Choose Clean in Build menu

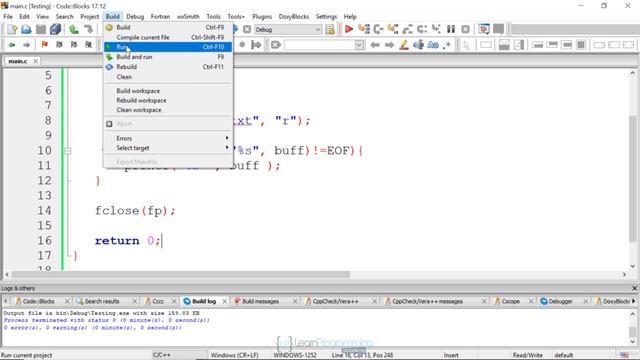[168, 77]
